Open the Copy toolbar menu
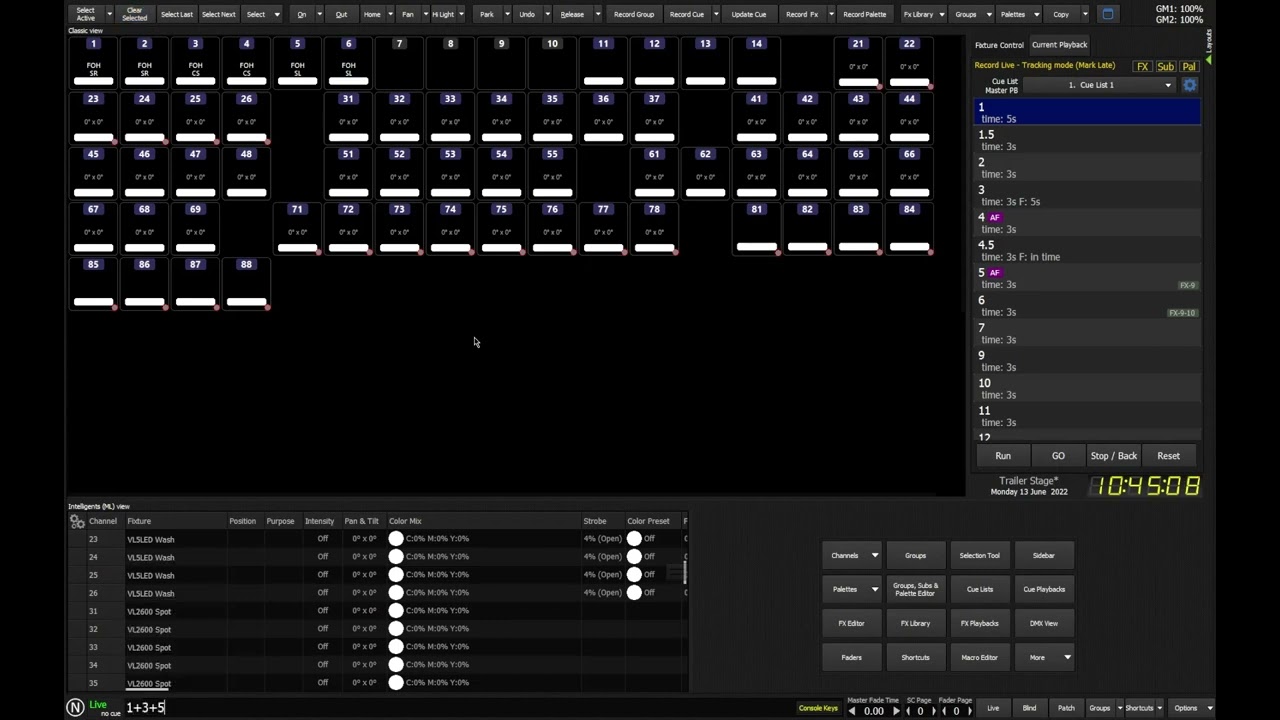Screen dimensions: 1280x720 click(1061, 14)
